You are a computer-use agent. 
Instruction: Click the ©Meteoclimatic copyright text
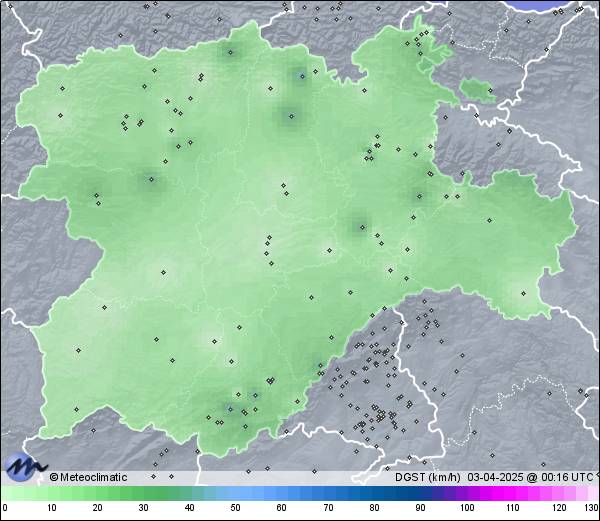pyautogui.click(x=88, y=477)
